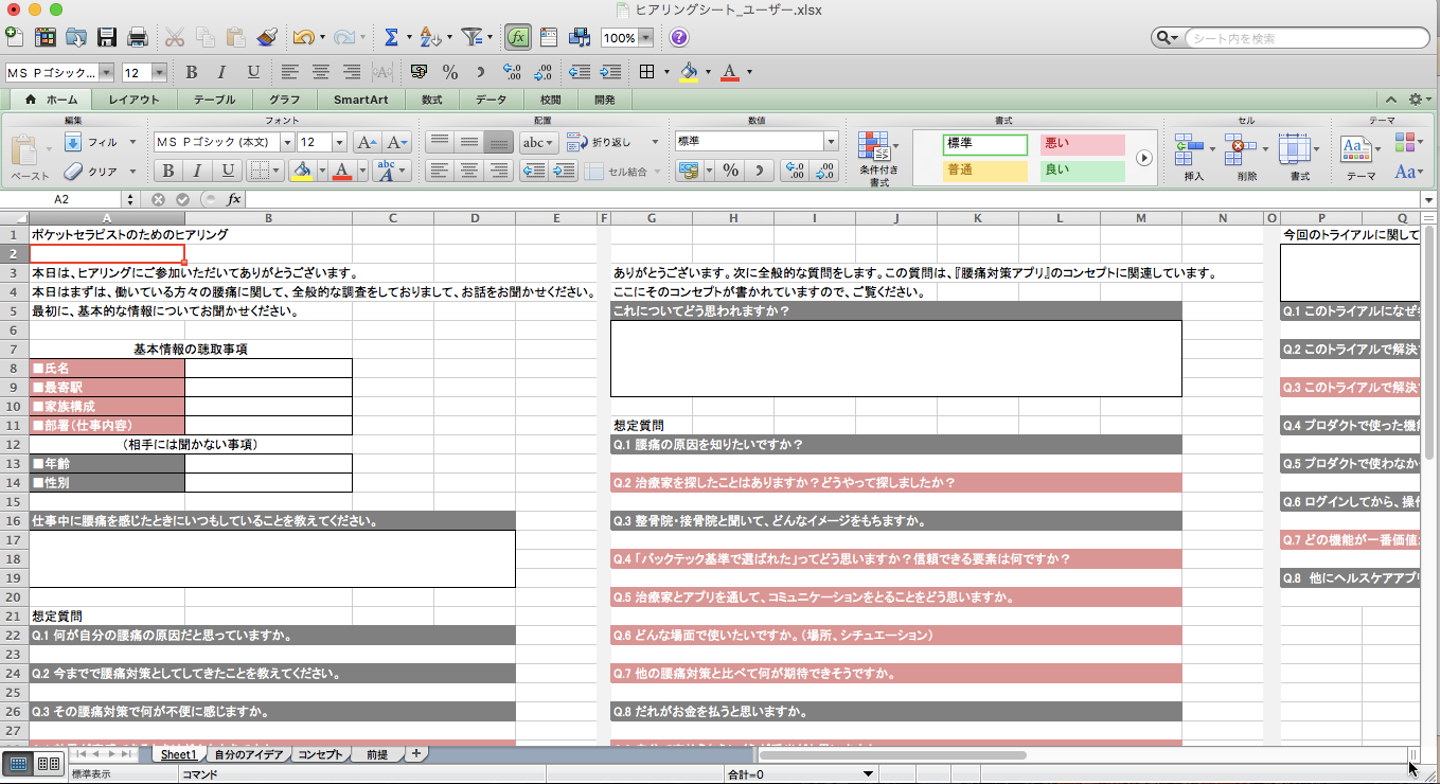The height and width of the screenshot is (784, 1440).
Task: Click the Save floppy disk icon
Action: tap(107, 38)
